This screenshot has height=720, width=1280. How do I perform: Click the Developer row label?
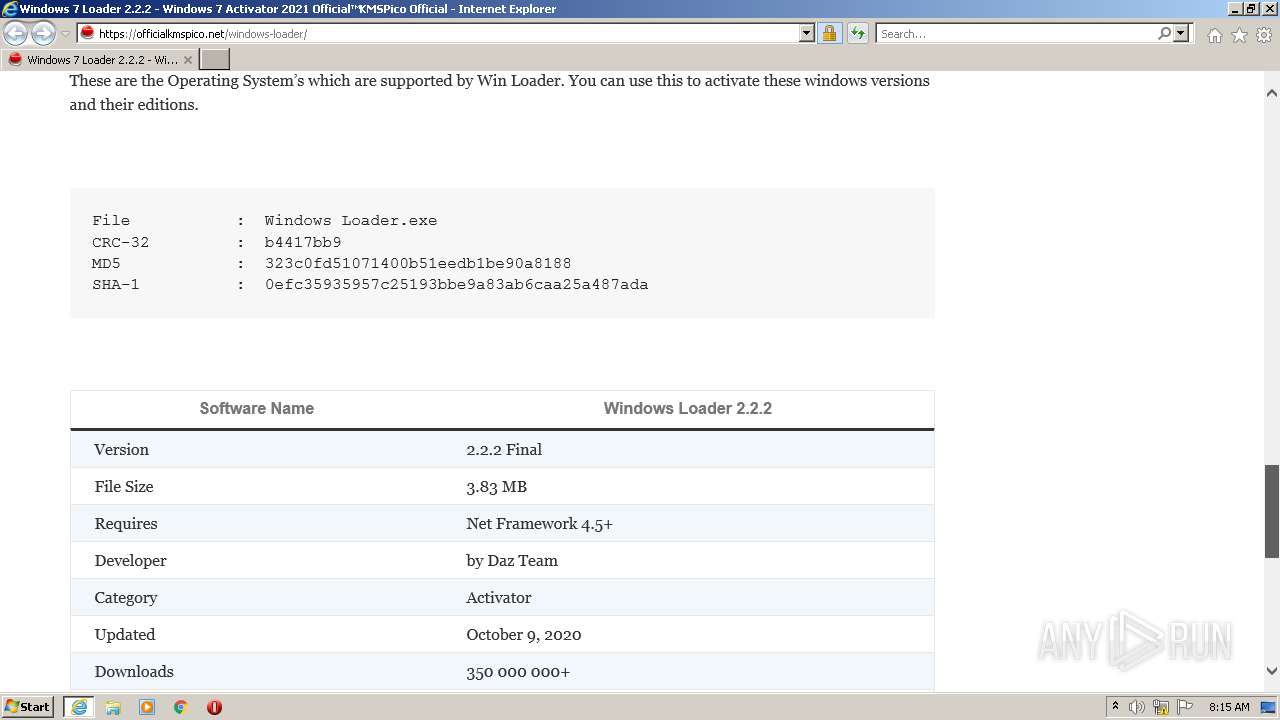tap(130, 560)
